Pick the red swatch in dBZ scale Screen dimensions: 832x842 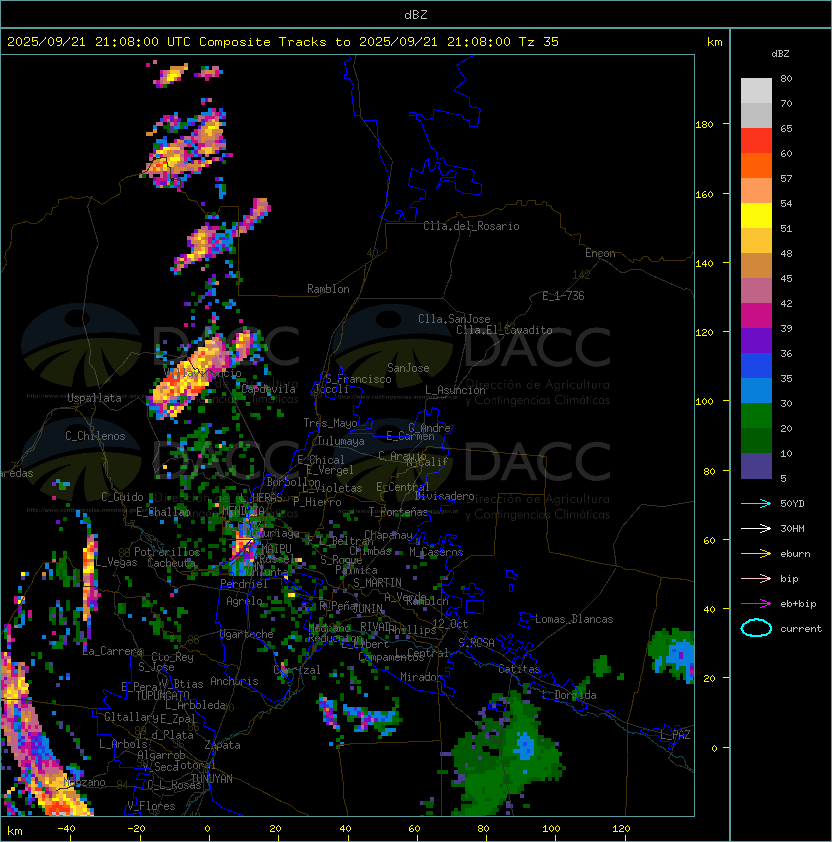point(756,141)
